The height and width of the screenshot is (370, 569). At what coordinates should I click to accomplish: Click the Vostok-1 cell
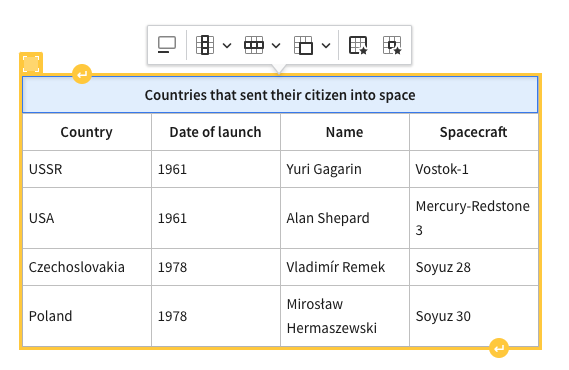click(474, 169)
